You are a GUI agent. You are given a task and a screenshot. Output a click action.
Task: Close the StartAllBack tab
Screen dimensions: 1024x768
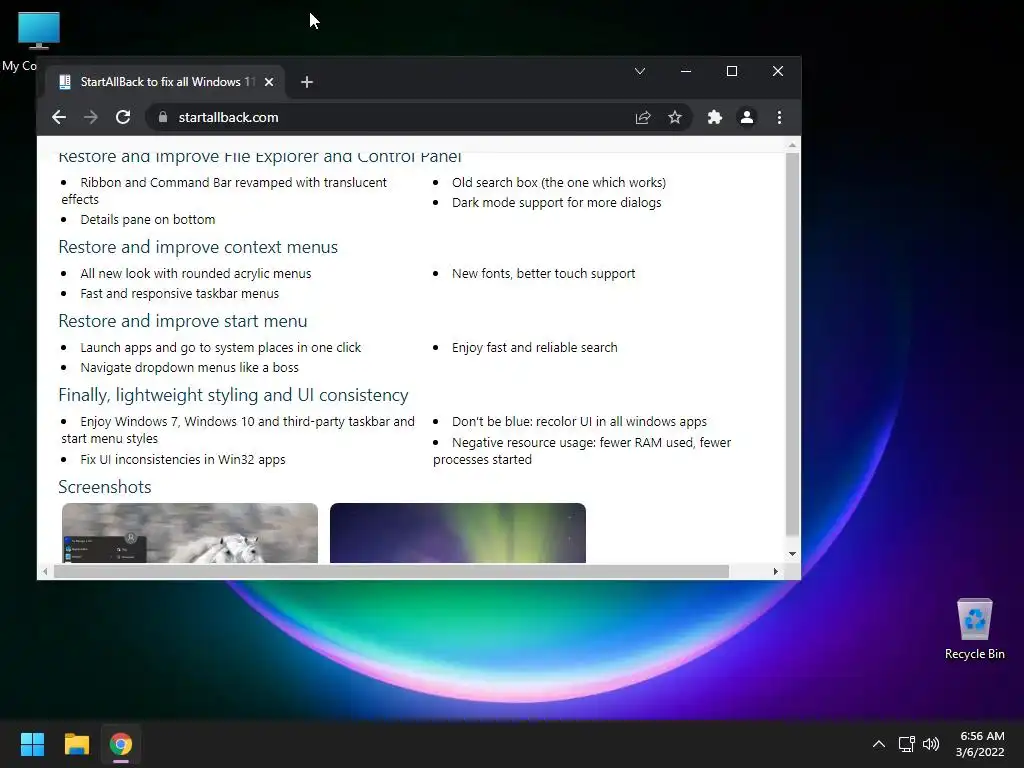269,82
